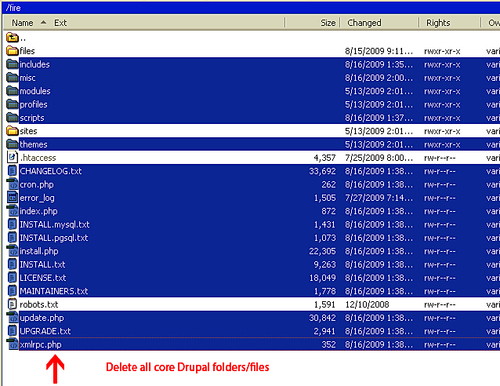The width and height of the screenshot is (500, 386).
Task: Select the cron.php file name
Action: point(37,184)
